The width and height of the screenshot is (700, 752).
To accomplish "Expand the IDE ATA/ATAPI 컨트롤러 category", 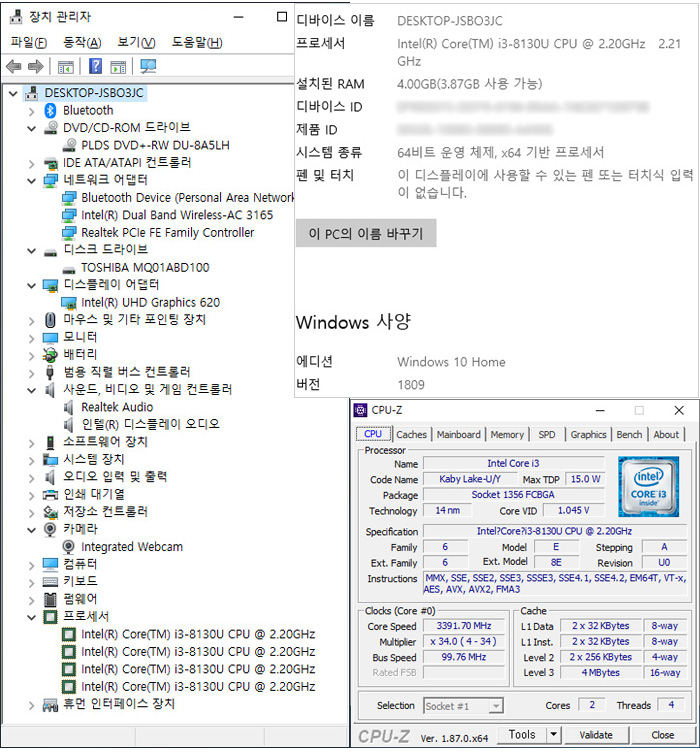I will 32,164.
